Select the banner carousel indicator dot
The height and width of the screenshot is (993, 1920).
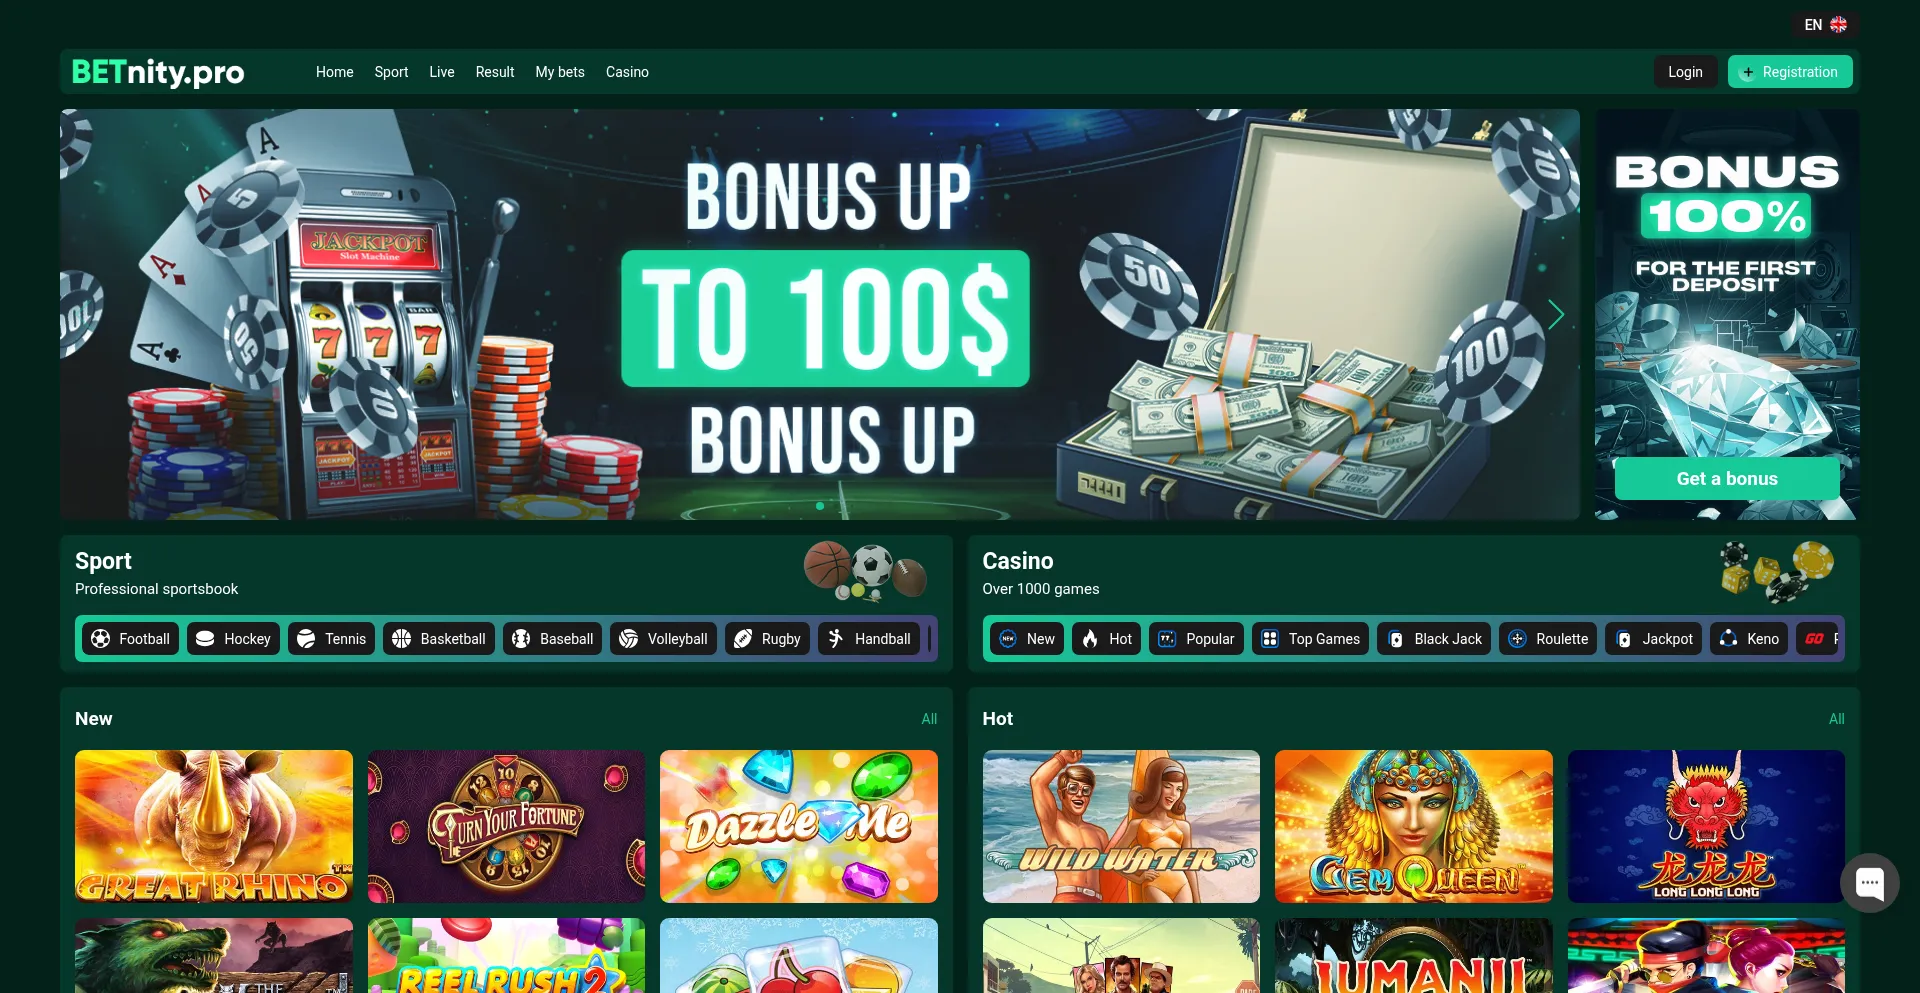(820, 506)
